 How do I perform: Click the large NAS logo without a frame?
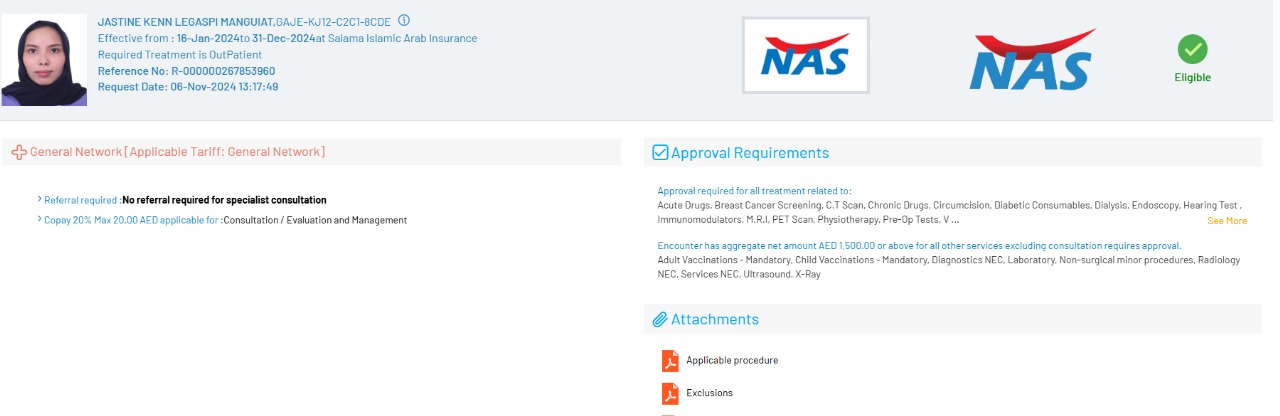[1035, 59]
